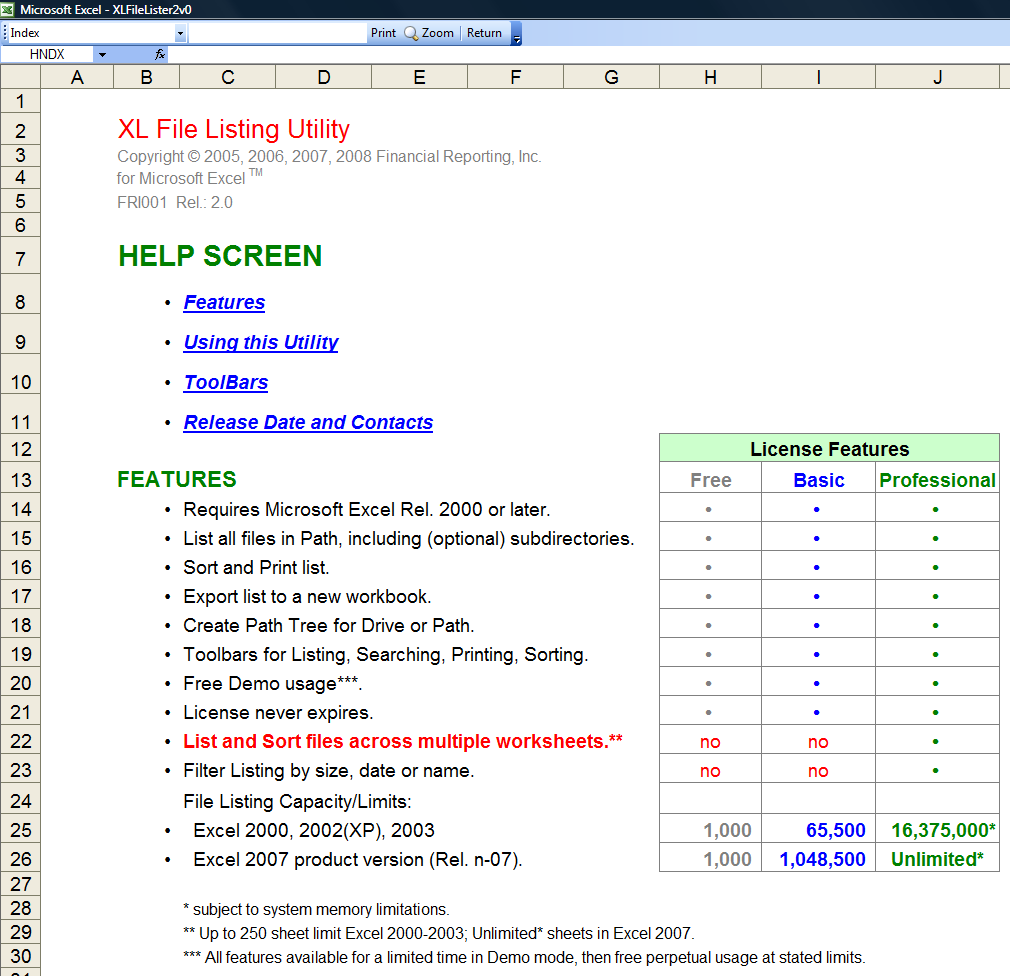
Task: Click the Index combo box field
Action: coord(91,33)
